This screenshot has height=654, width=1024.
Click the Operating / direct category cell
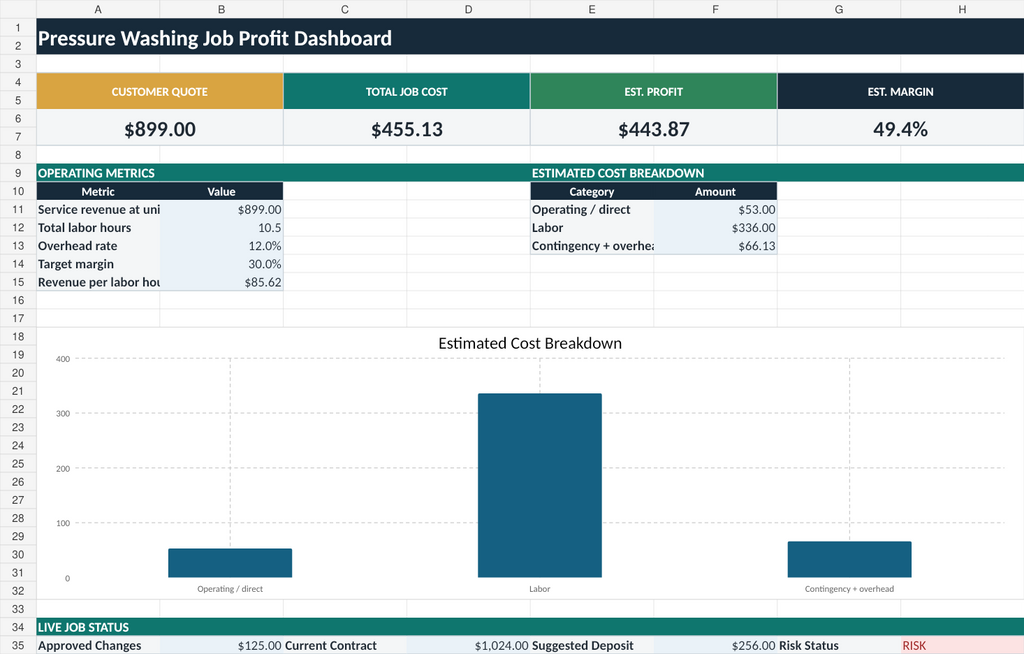[x=592, y=210]
